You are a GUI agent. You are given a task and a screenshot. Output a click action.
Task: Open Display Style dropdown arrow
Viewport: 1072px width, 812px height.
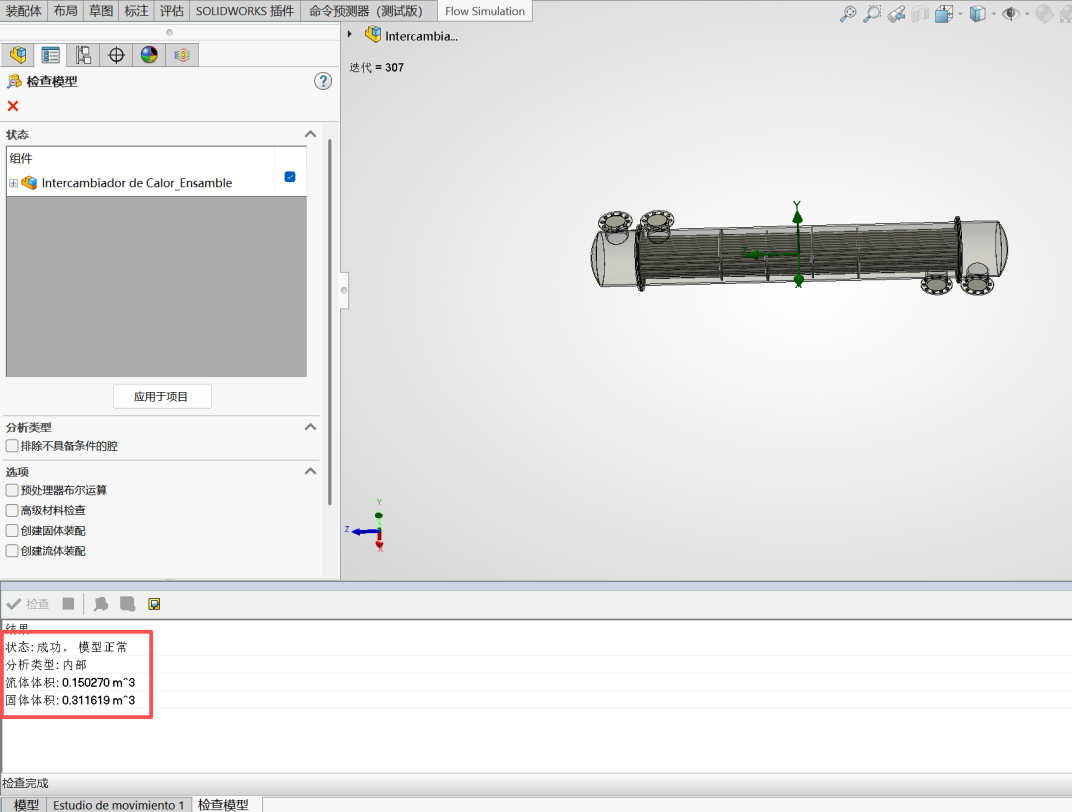coord(994,14)
